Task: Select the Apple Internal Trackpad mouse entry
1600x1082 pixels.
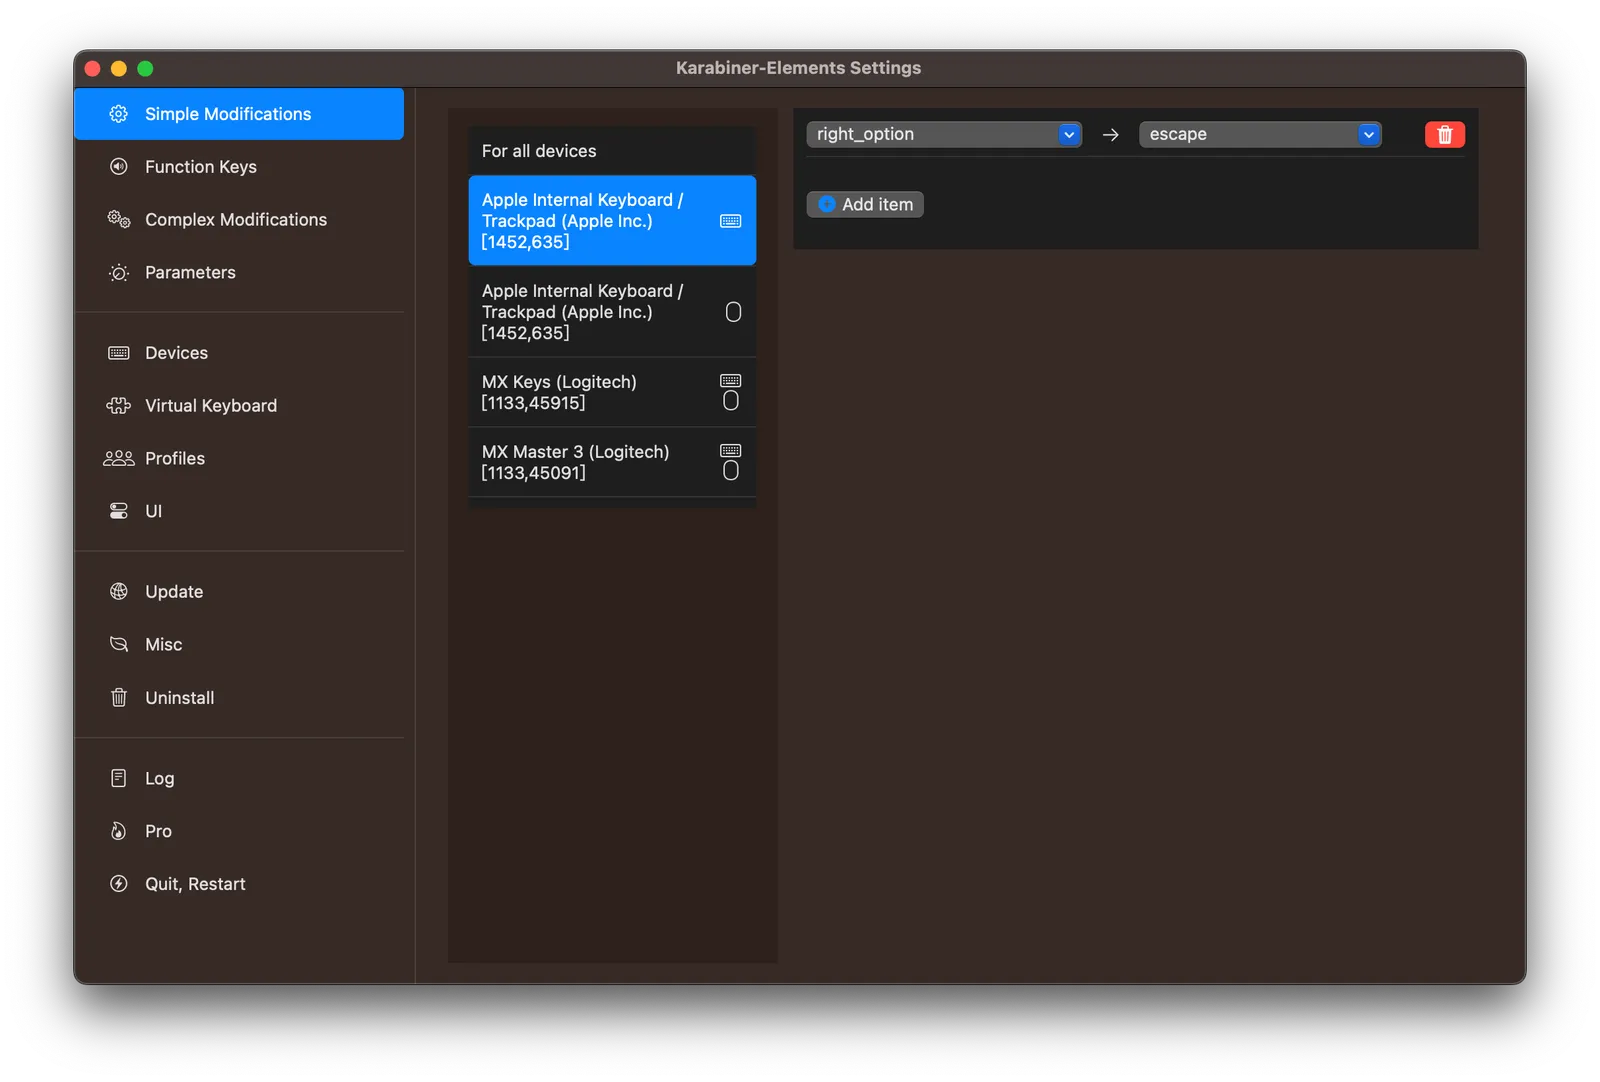Action: (611, 312)
